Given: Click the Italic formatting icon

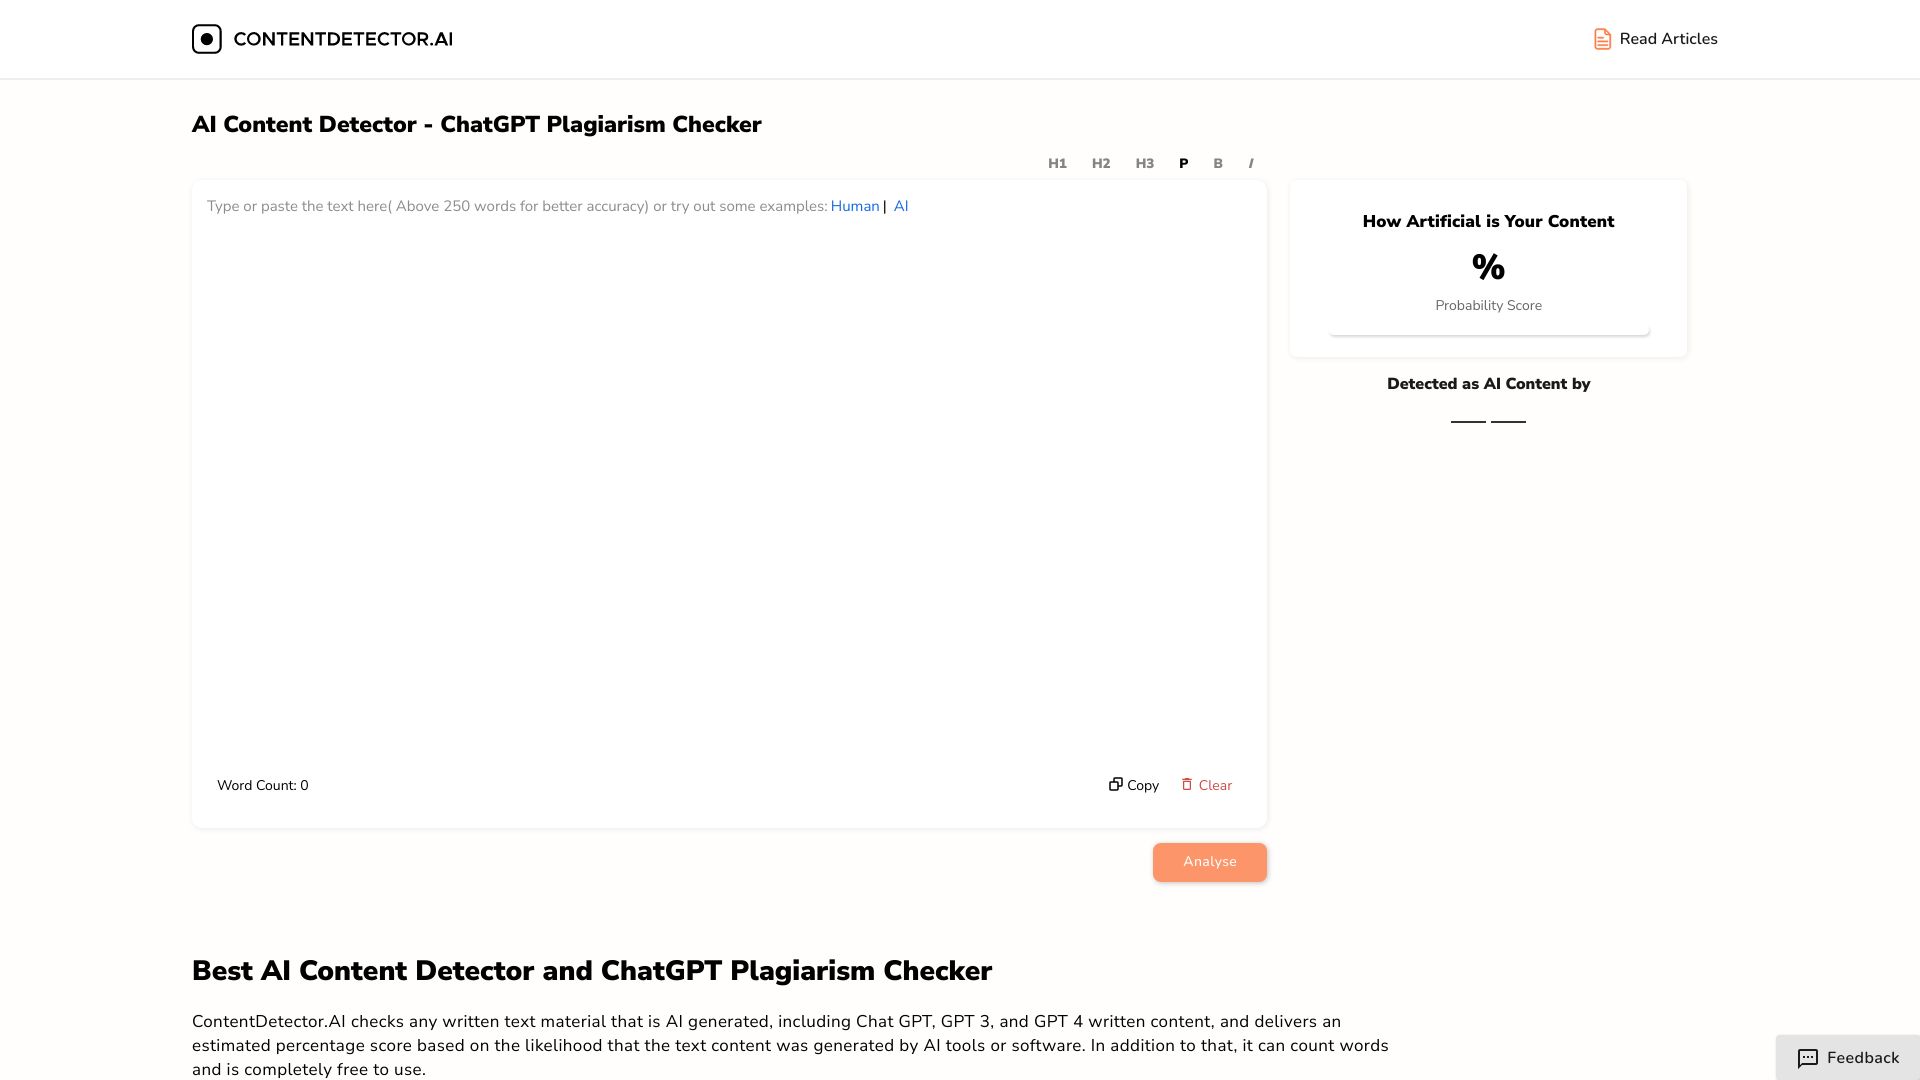Looking at the screenshot, I should point(1250,164).
